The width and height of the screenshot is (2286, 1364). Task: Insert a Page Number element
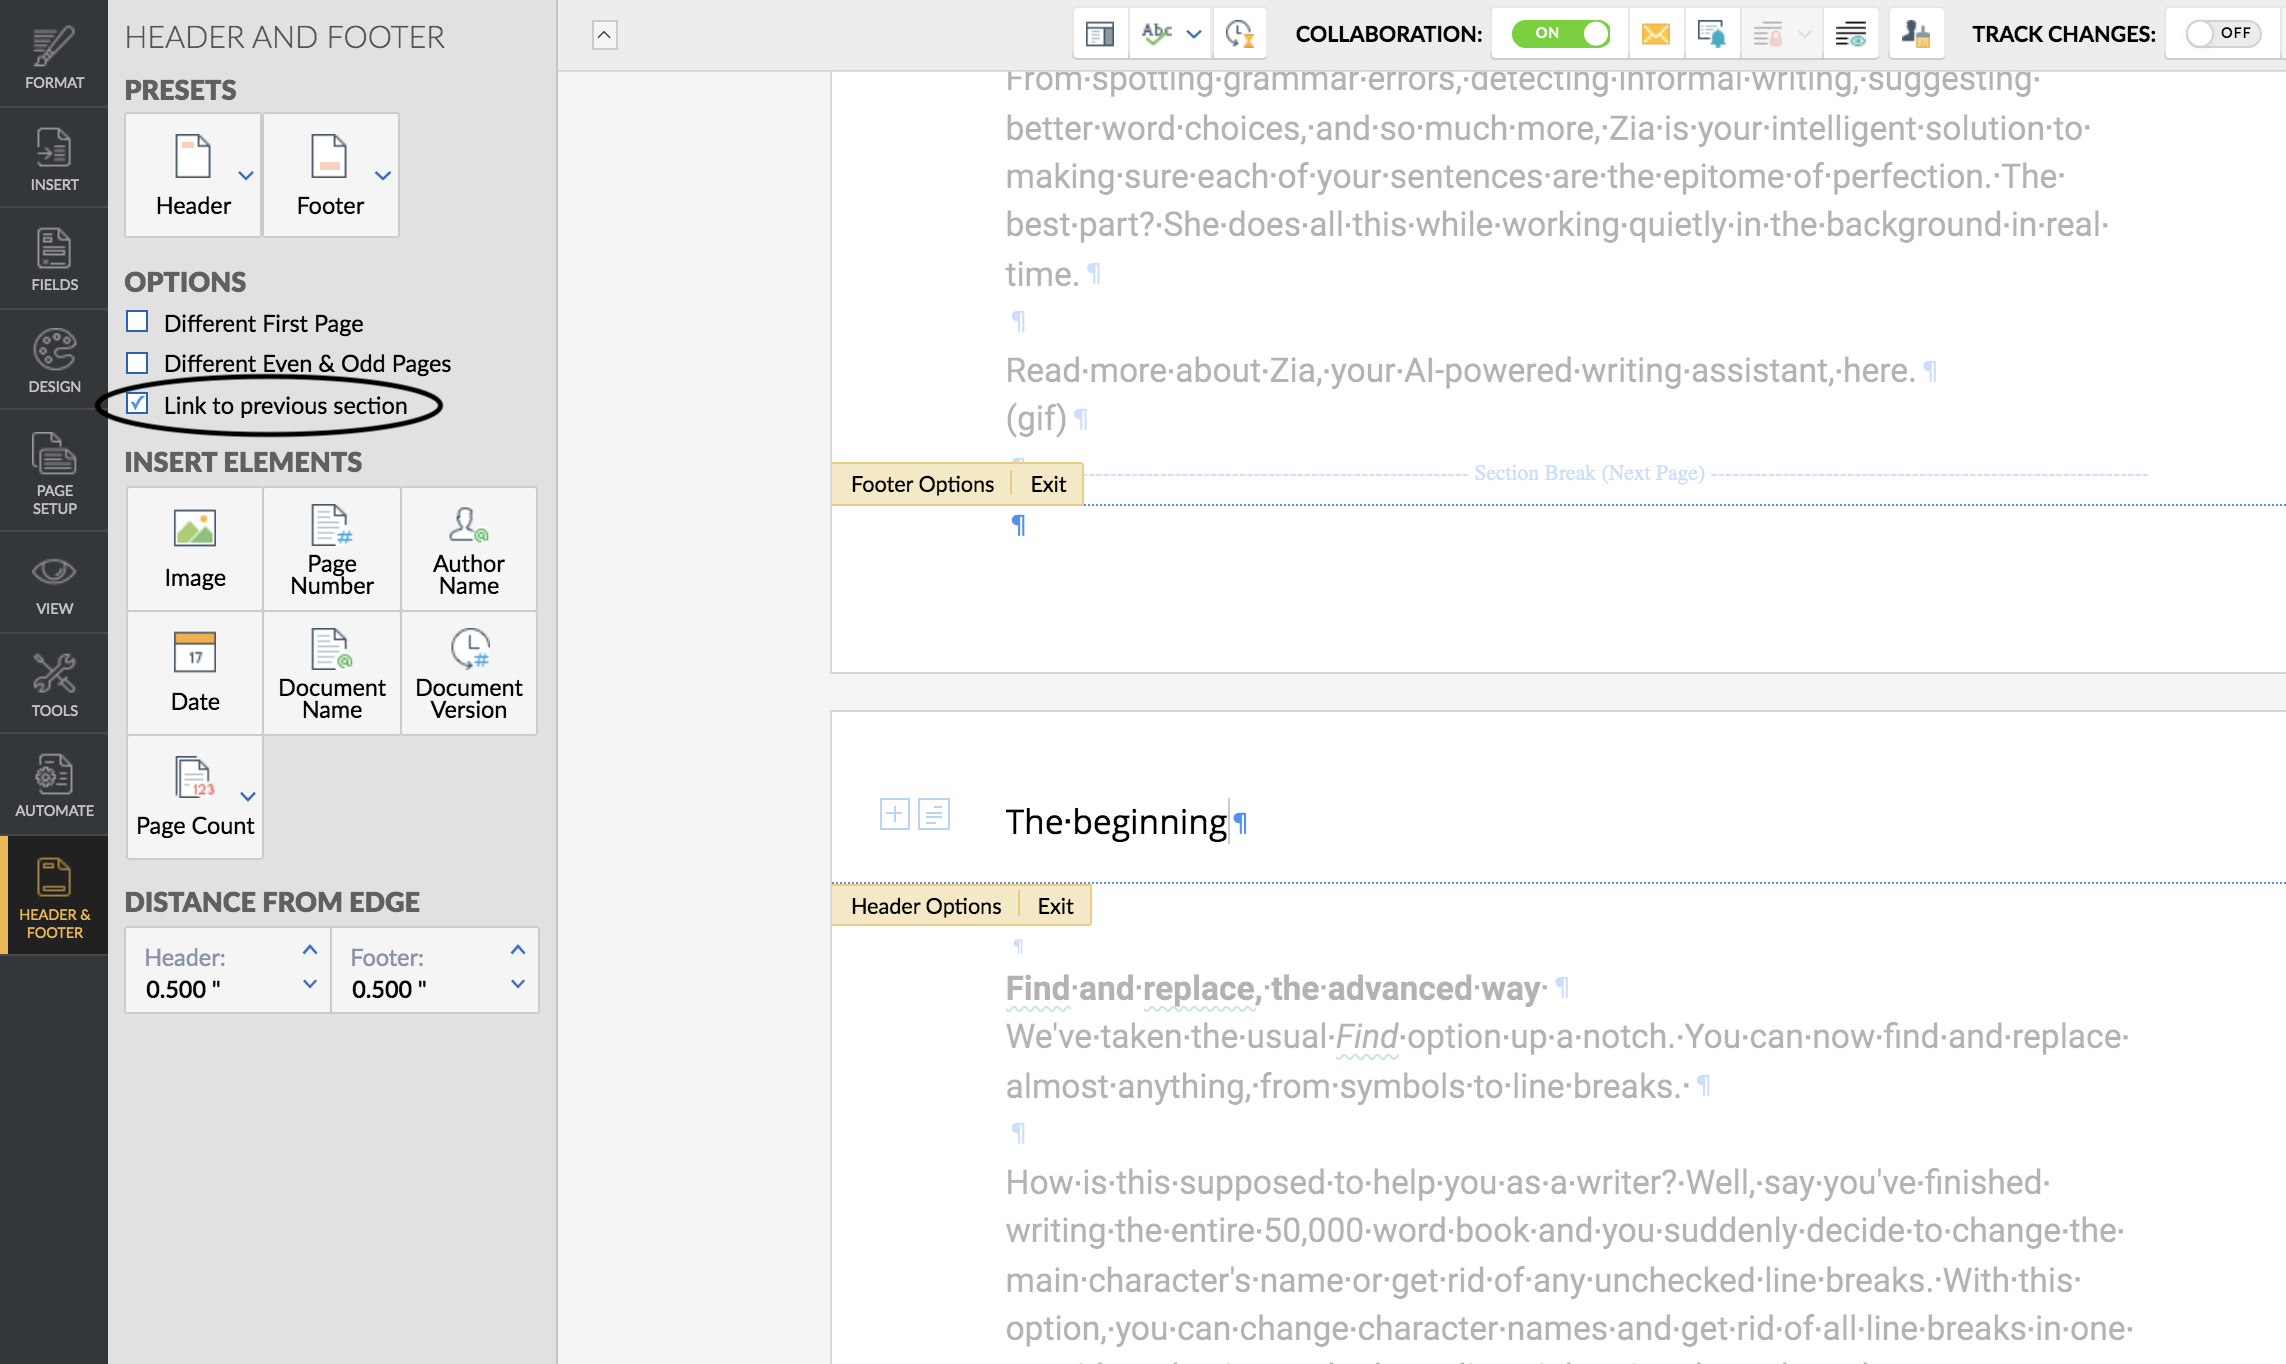332,549
